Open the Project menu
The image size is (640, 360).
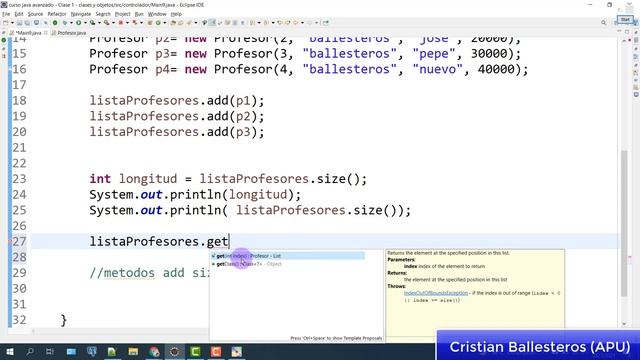[122, 14]
